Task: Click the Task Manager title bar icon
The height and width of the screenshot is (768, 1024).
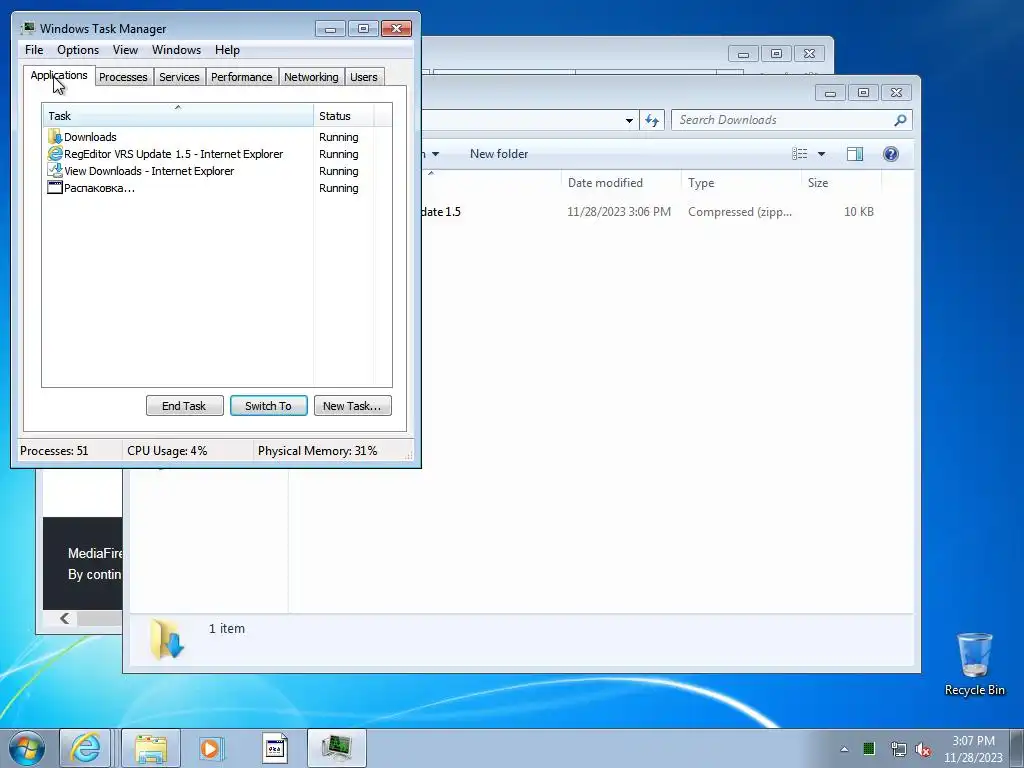Action: click(x=27, y=28)
